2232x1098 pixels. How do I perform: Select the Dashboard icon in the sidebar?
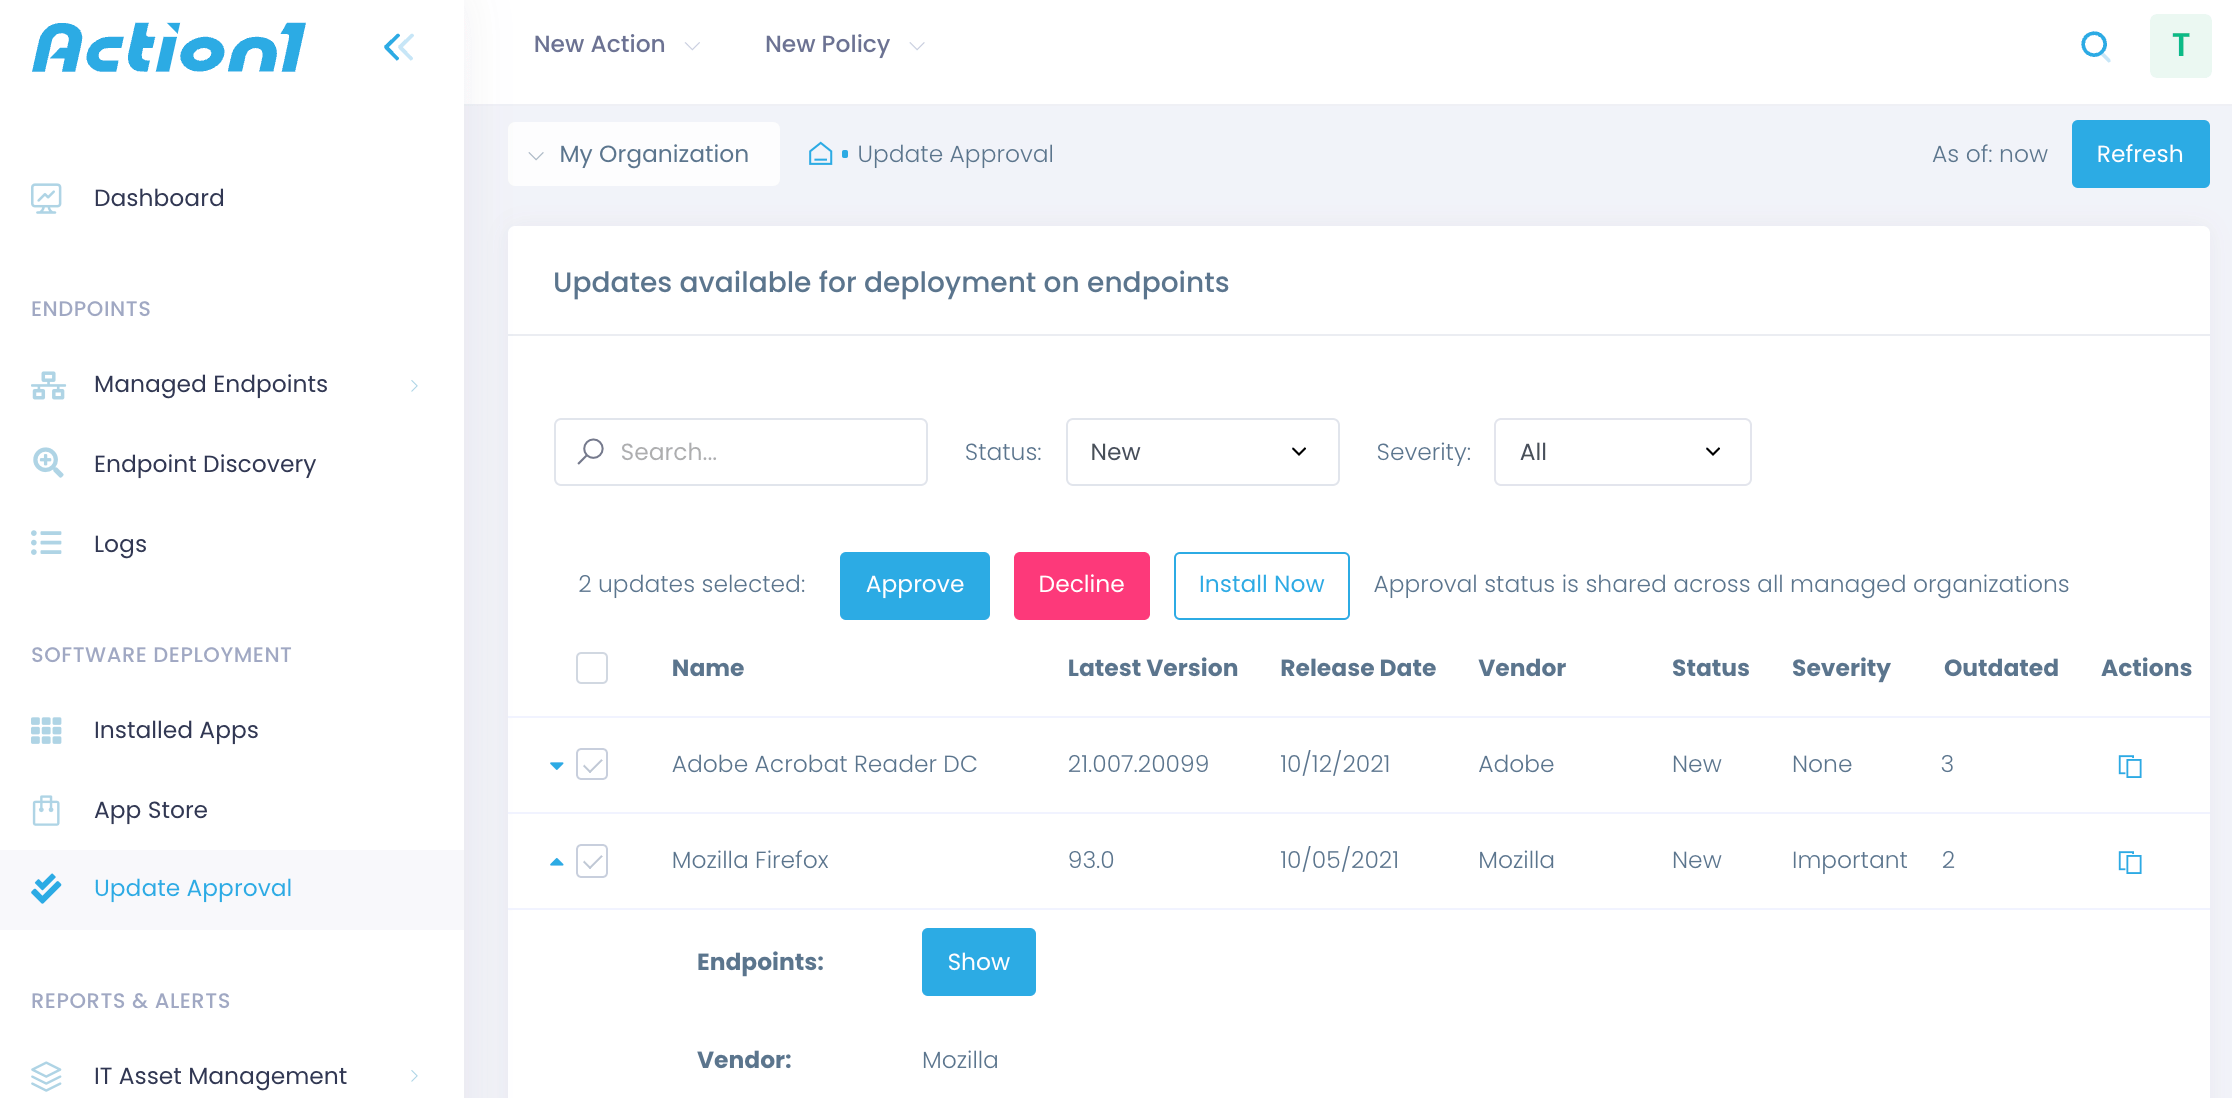click(x=46, y=197)
